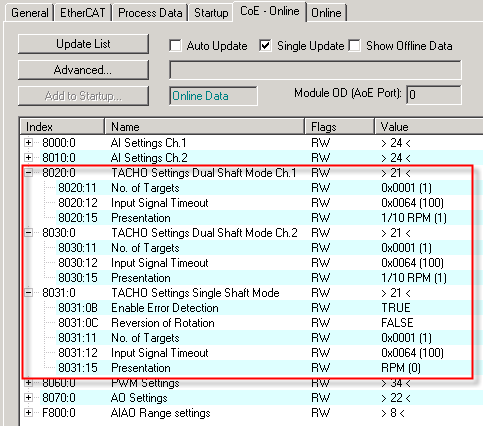This screenshot has width=483, height=426.
Task: Click the Module OD (AoE Port) field
Action: click(434, 95)
